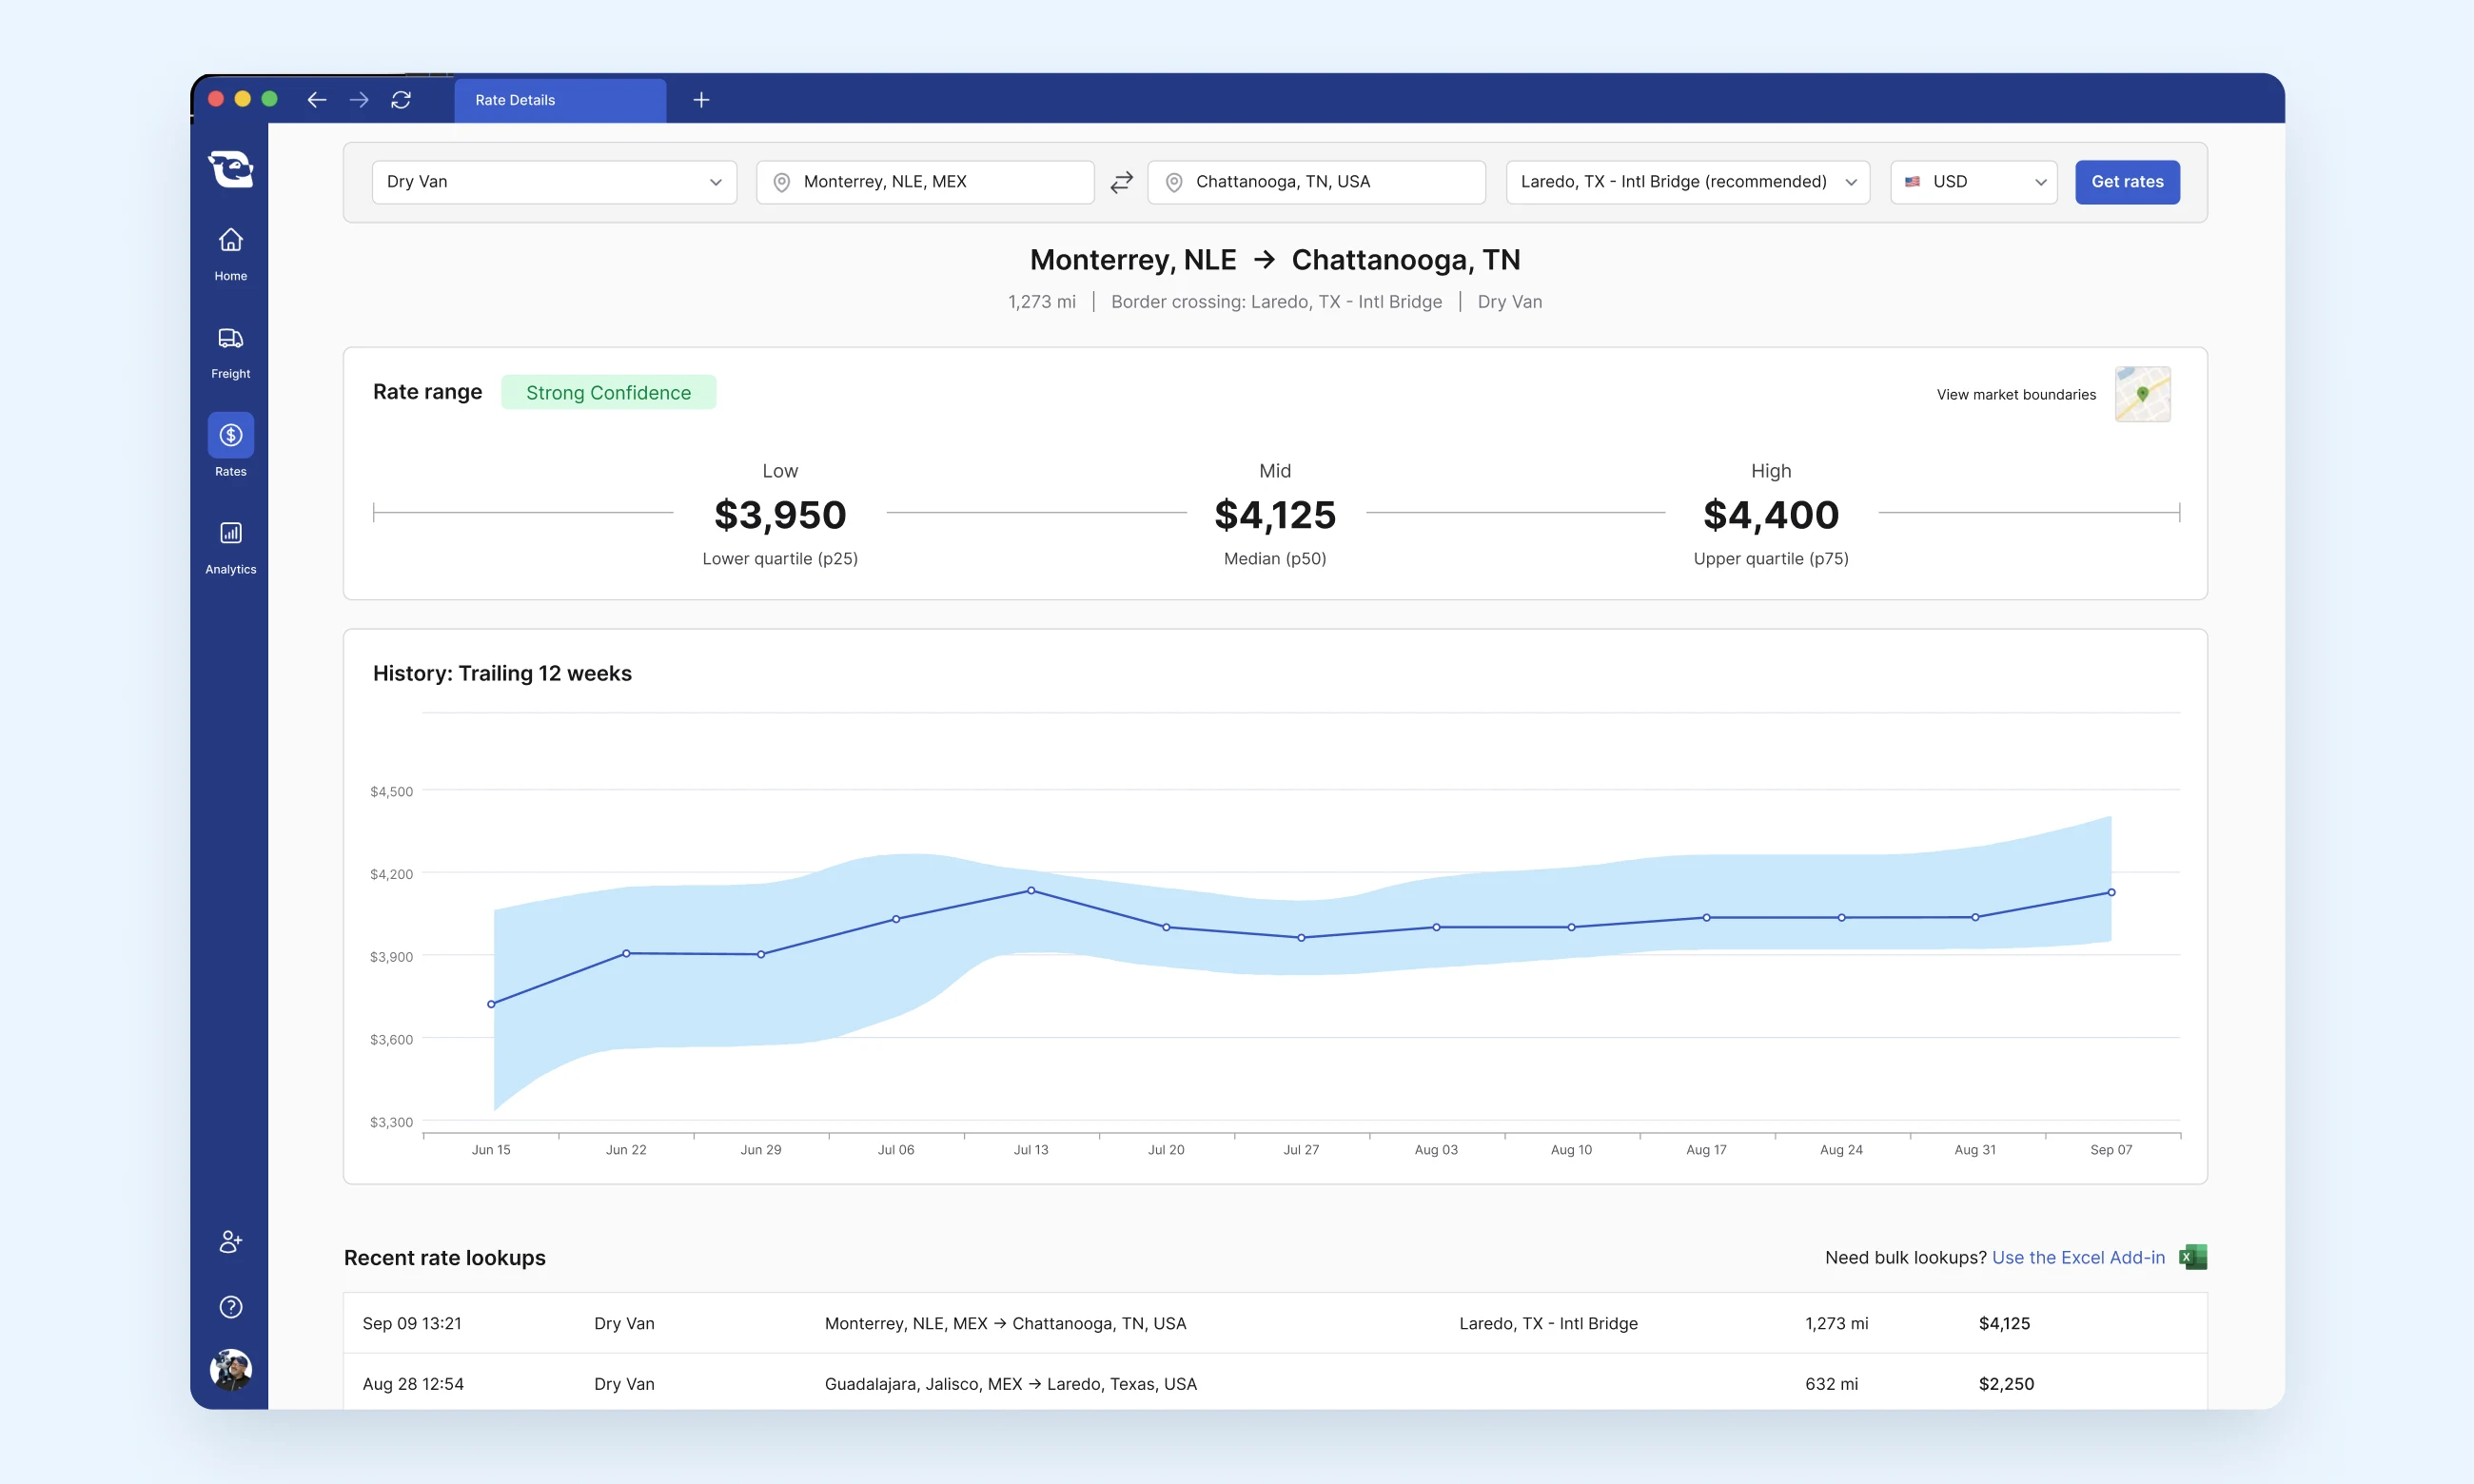Screen dimensions: 2474x1484
Task: Select the Jun 15 data point on the chart
Action: pyautogui.click(x=491, y=1004)
